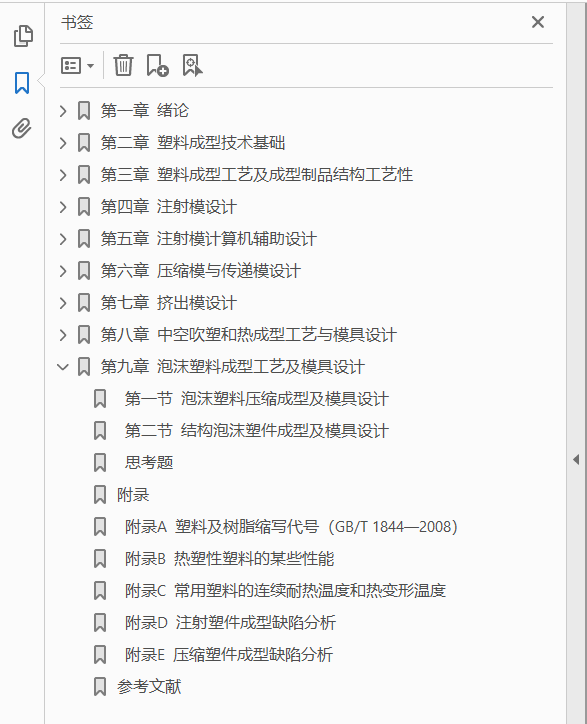Expand 第八章 中空吹塑 chevron

point(63,335)
